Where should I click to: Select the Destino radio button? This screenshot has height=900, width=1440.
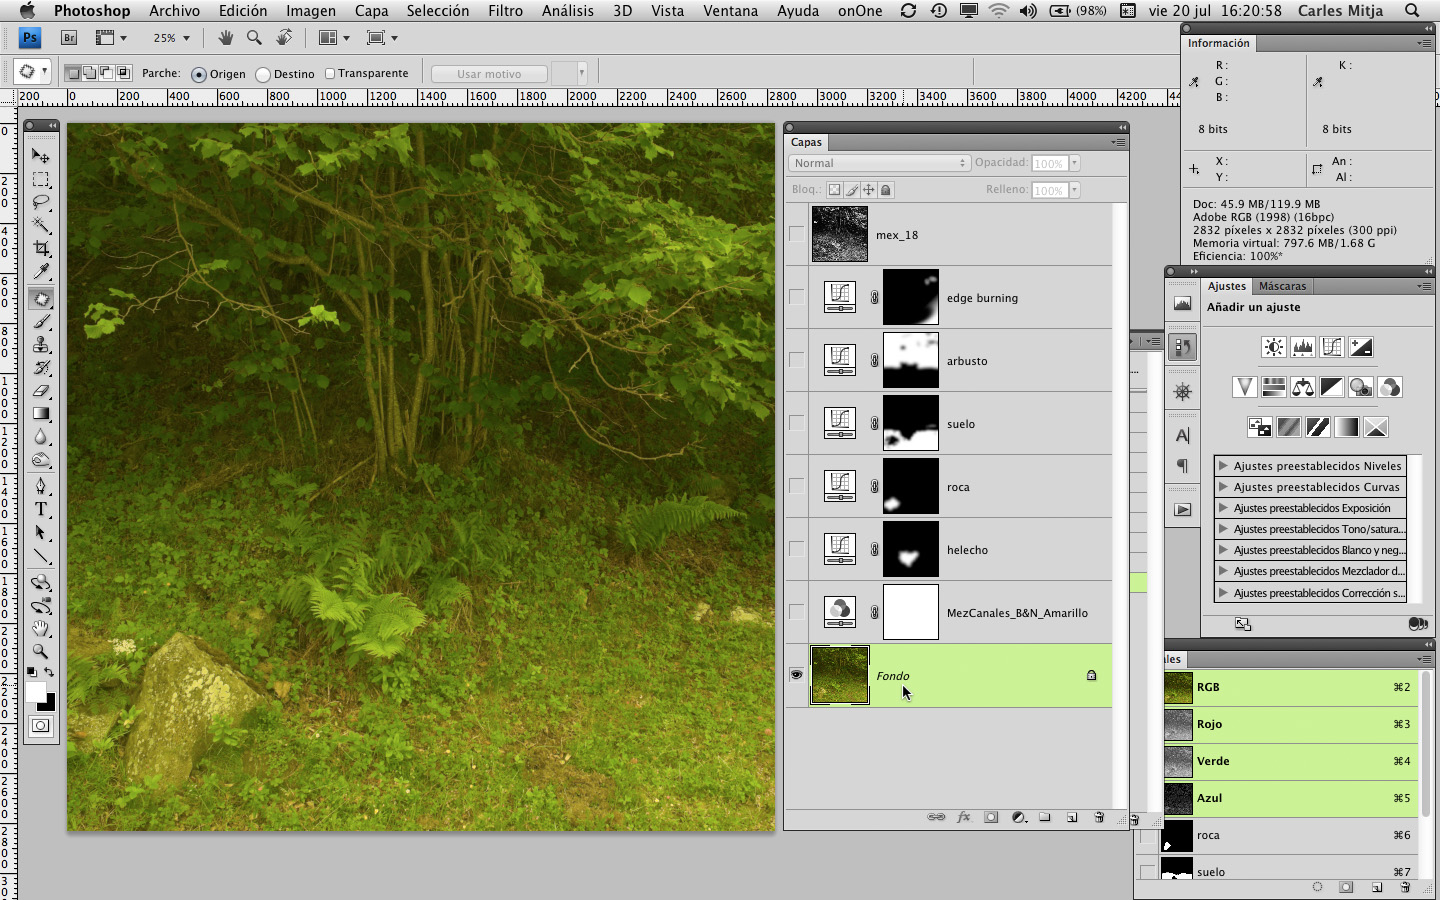[x=263, y=74]
